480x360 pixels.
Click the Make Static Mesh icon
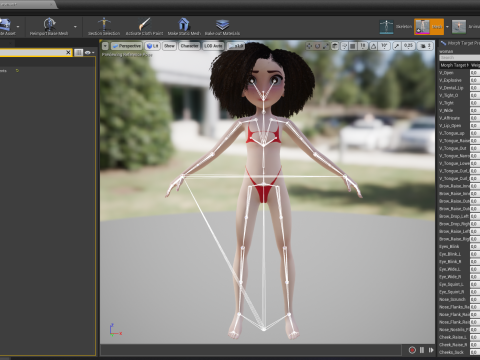(184, 24)
